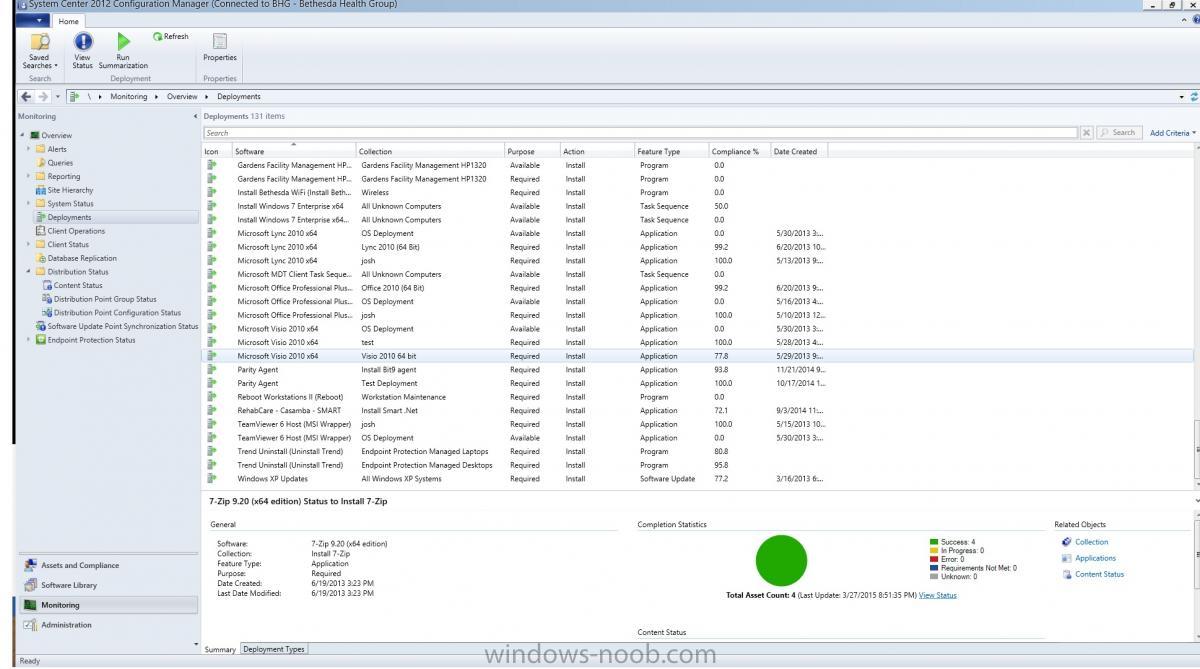The width and height of the screenshot is (1200, 669).
Task: Click Overview in the breadcrumb path
Action: point(182,97)
